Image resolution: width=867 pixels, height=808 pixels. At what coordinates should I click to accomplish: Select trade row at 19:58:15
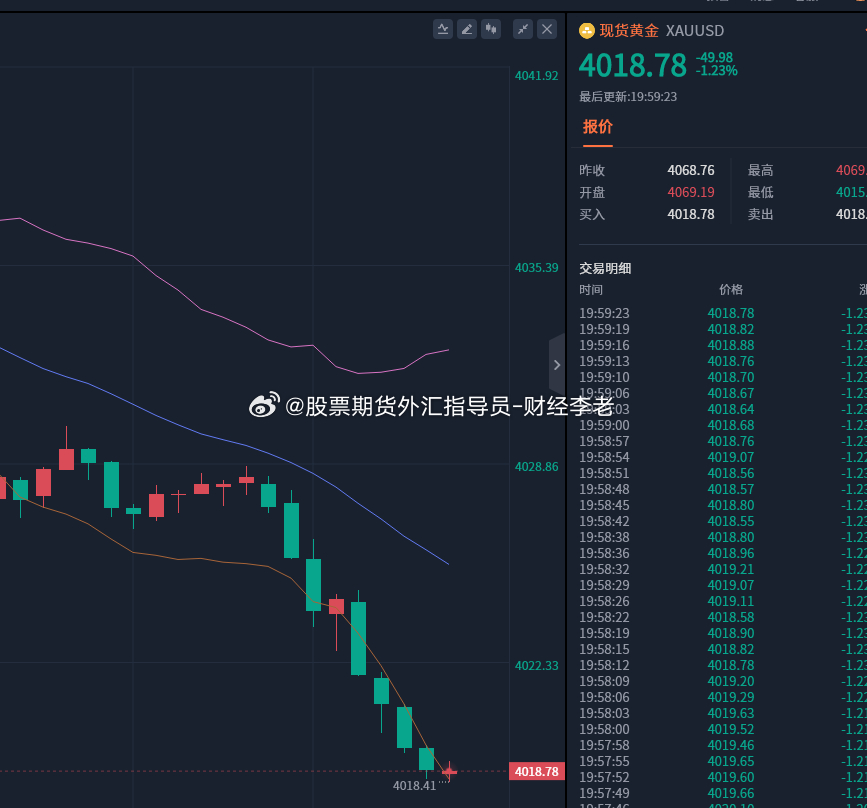coord(723,650)
